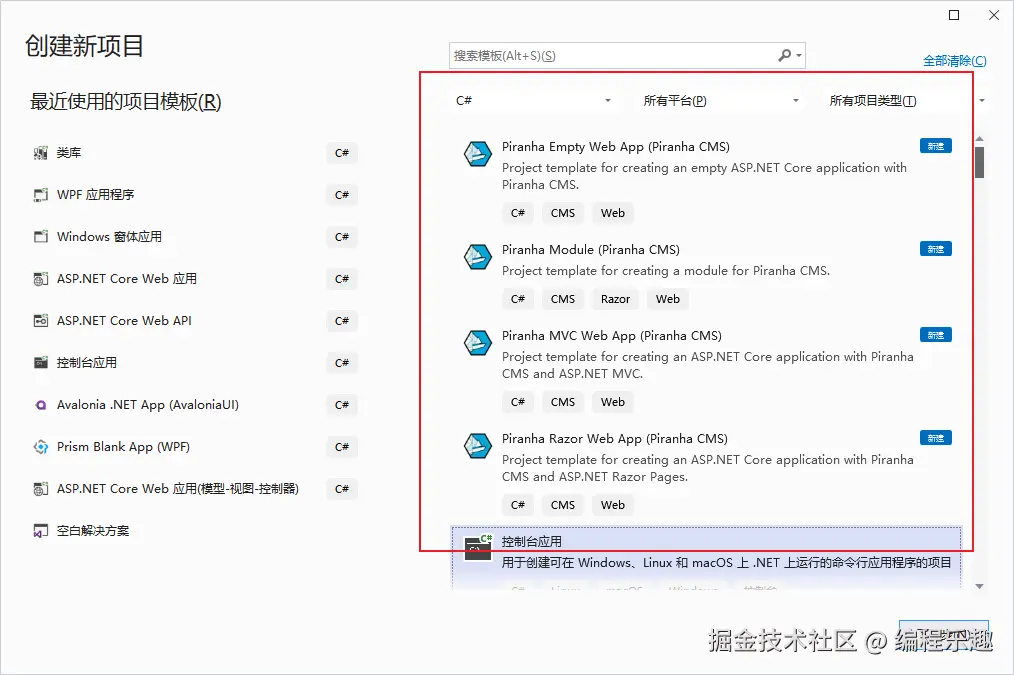The width and height of the screenshot is (1014, 675).
Task: Select Piranha Empty Web App (Piranha CMS)
Action: tap(706, 180)
